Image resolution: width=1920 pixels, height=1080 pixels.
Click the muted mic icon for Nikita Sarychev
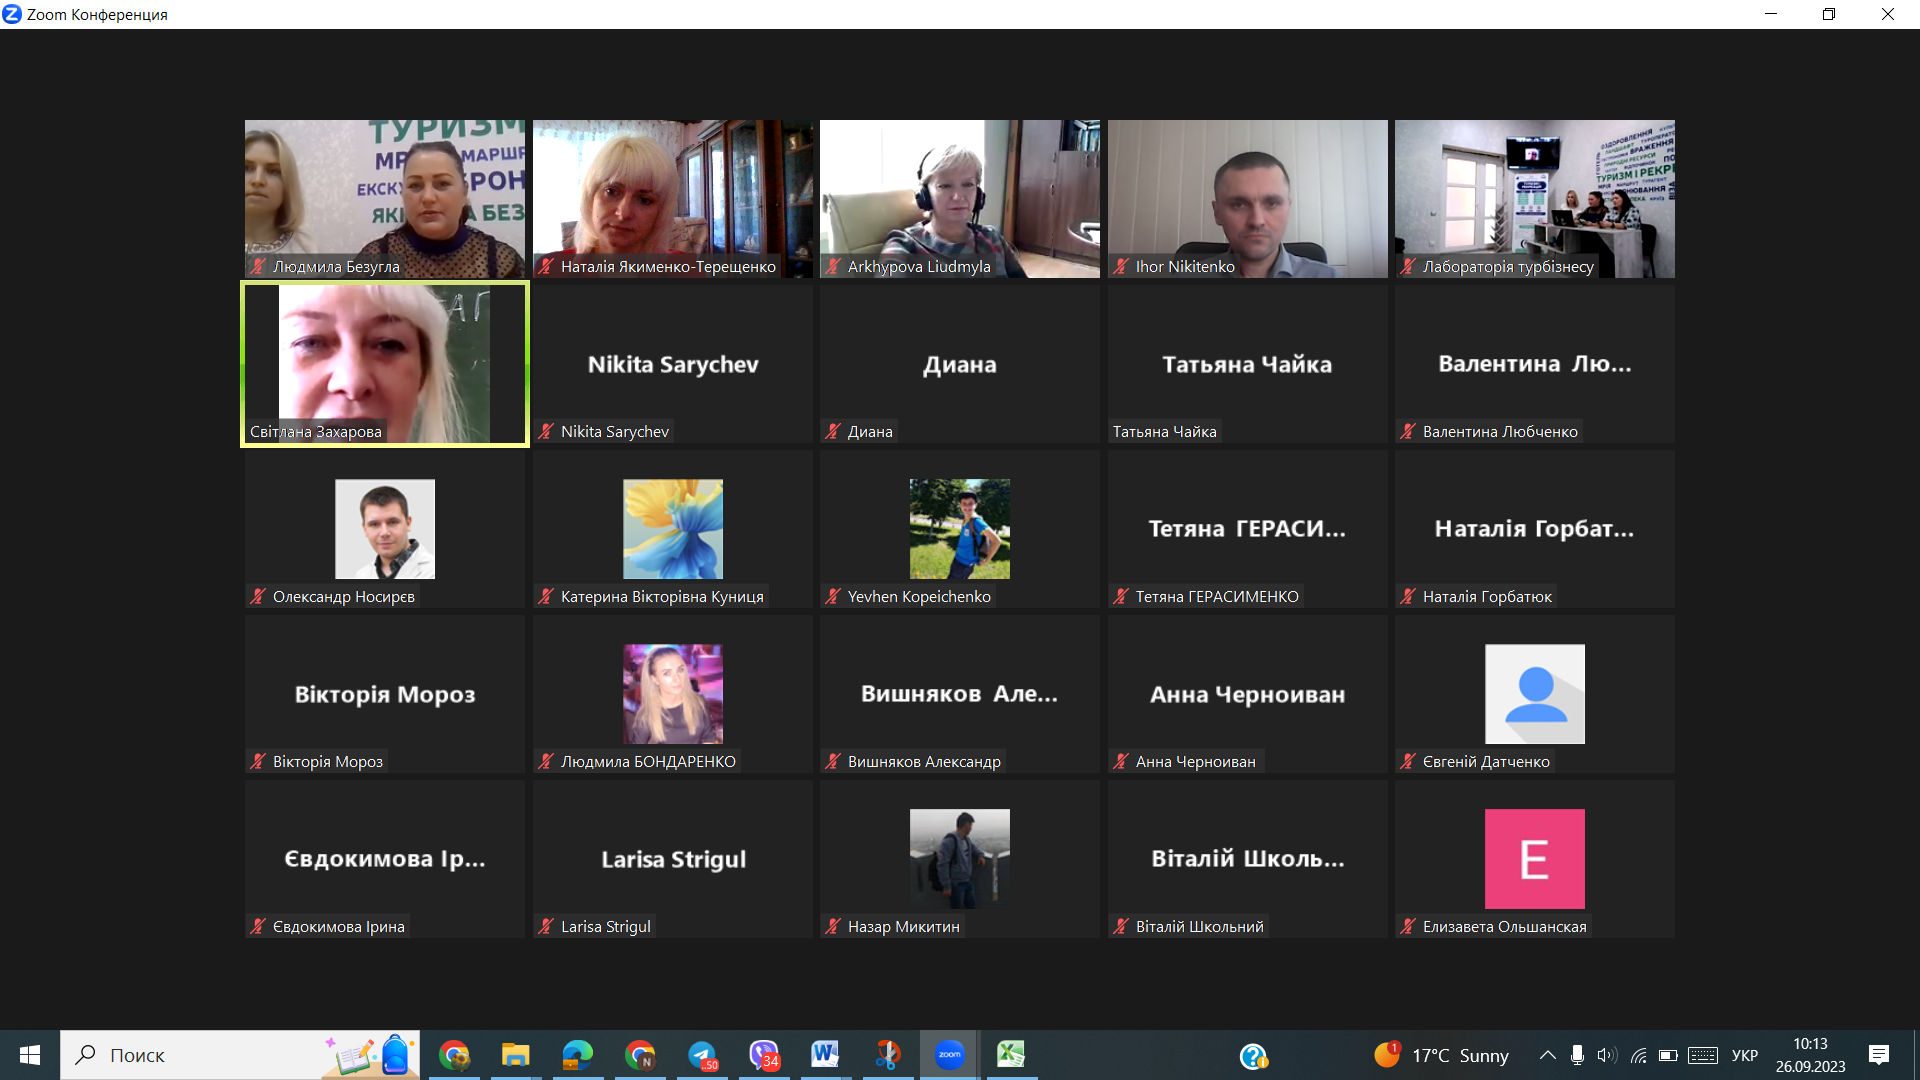[546, 432]
